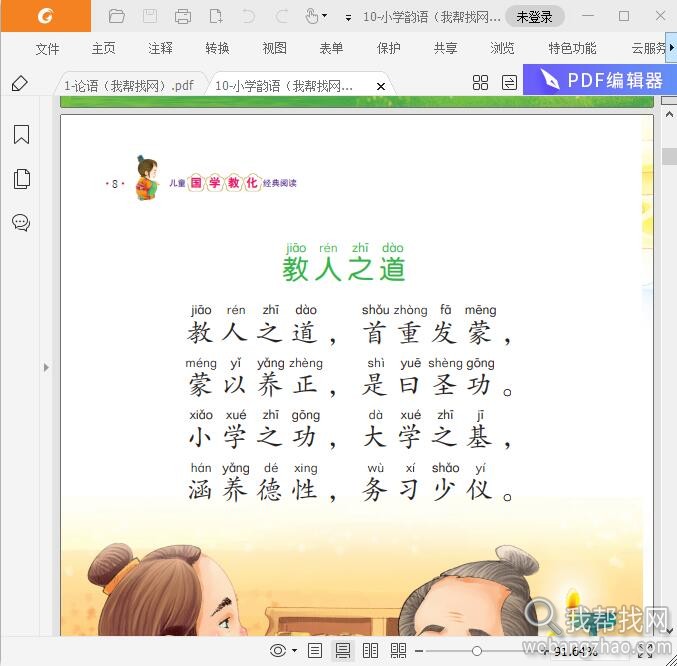Select single page view
This screenshot has height=666, width=677.
coord(315,650)
